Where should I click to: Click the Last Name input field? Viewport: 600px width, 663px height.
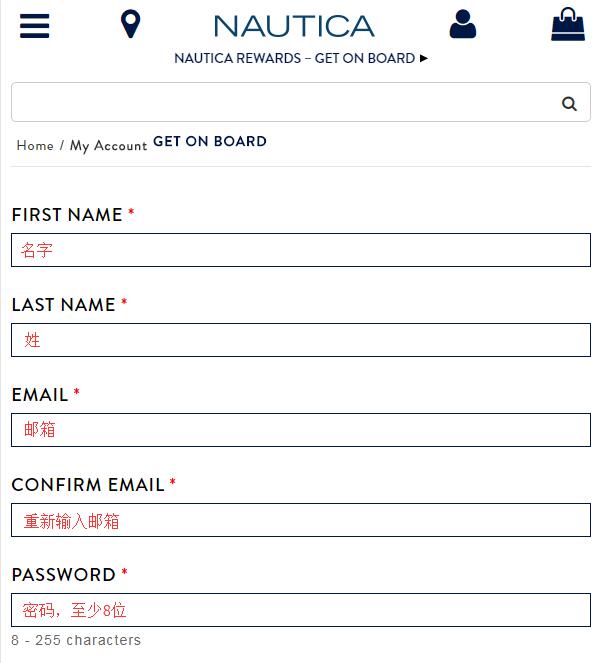coord(301,340)
